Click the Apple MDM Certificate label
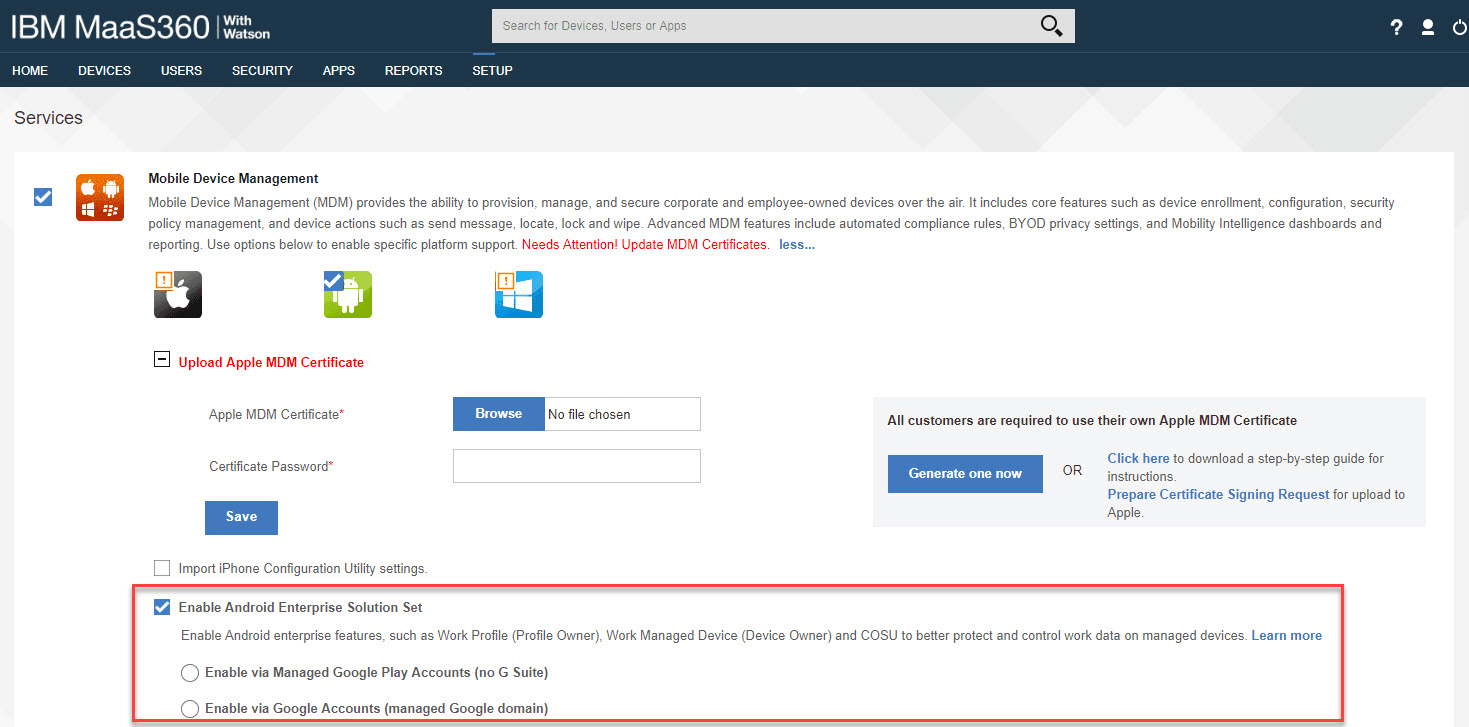 click(x=276, y=414)
